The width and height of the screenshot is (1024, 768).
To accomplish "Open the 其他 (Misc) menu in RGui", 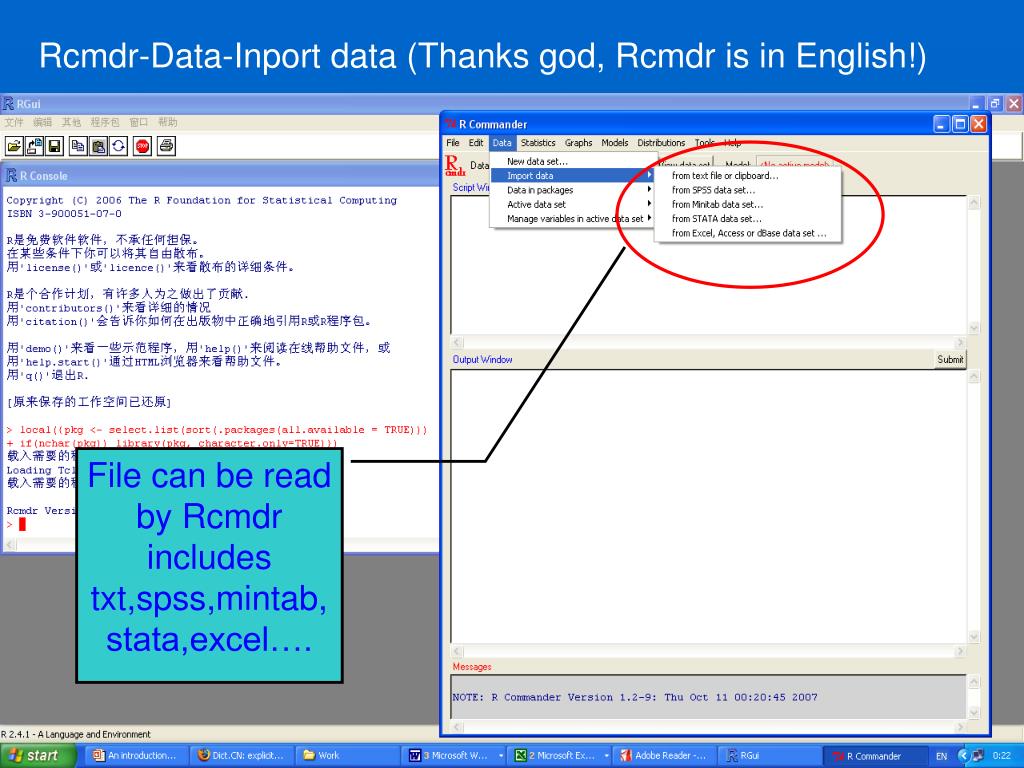I will 71,122.
